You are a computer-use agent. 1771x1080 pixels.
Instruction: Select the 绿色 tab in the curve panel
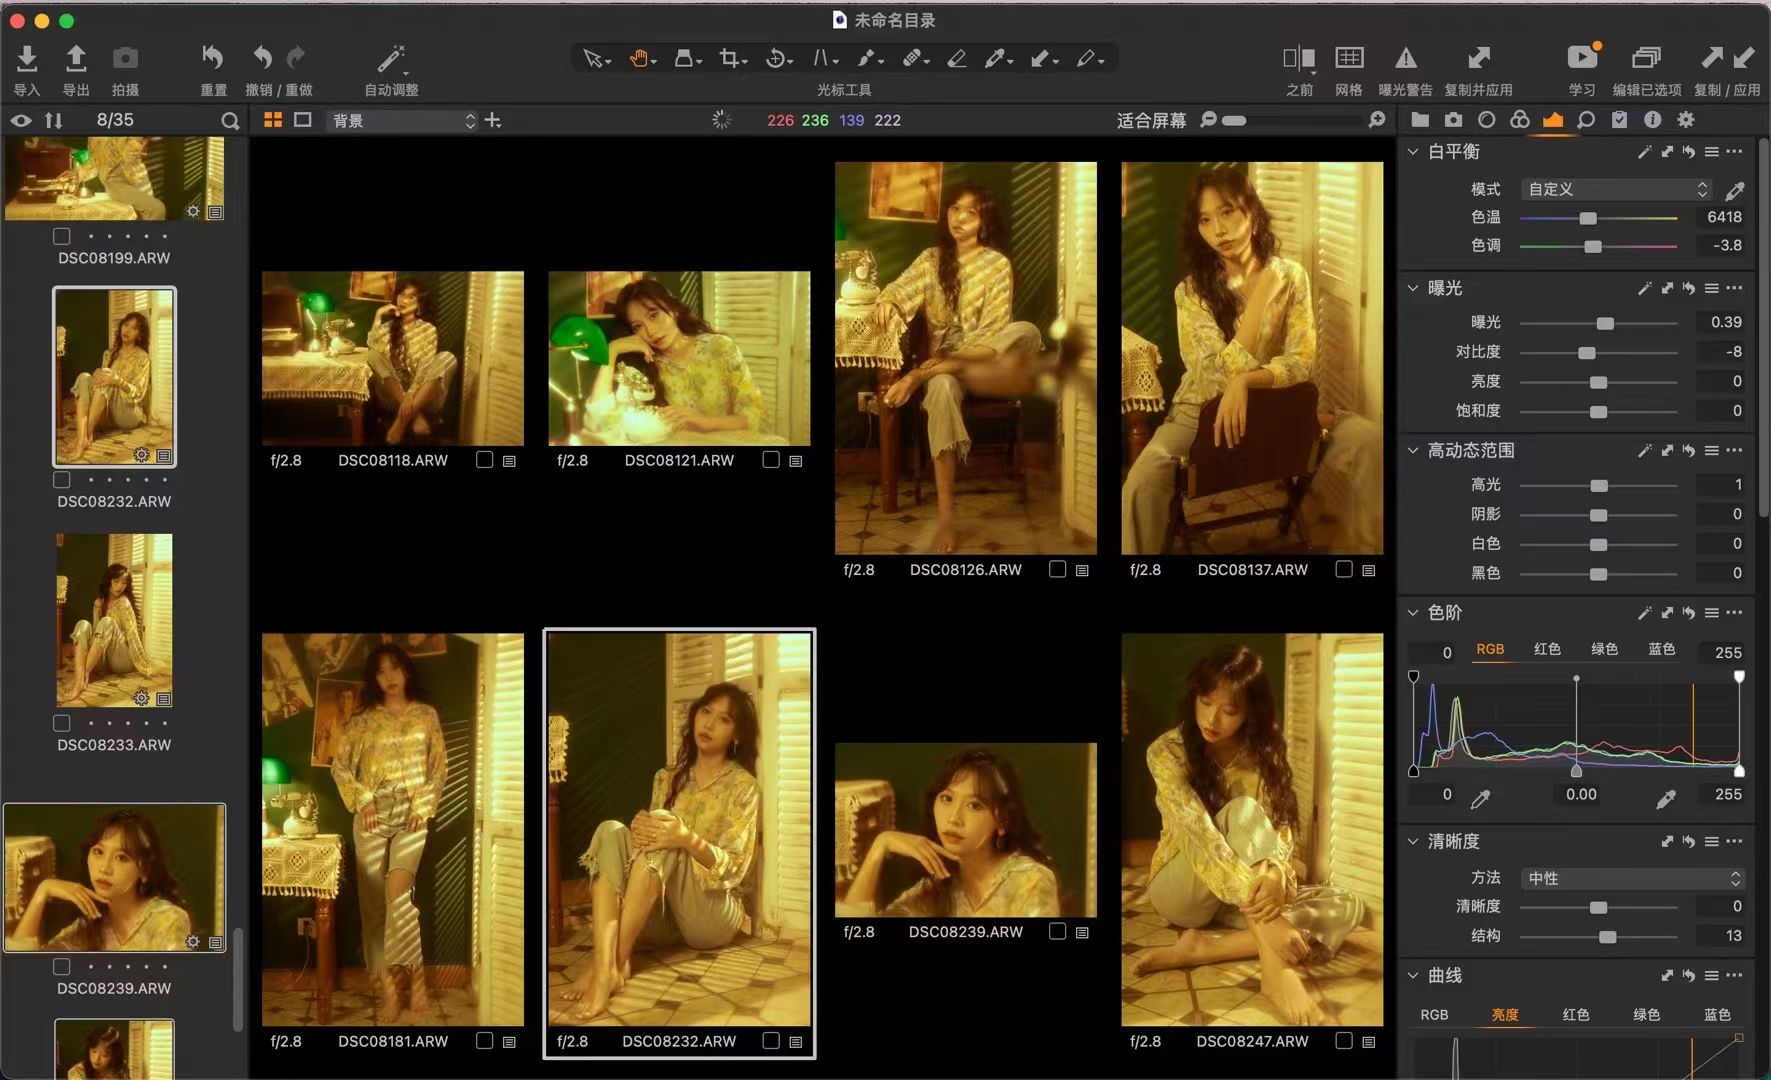click(x=1646, y=1014)
